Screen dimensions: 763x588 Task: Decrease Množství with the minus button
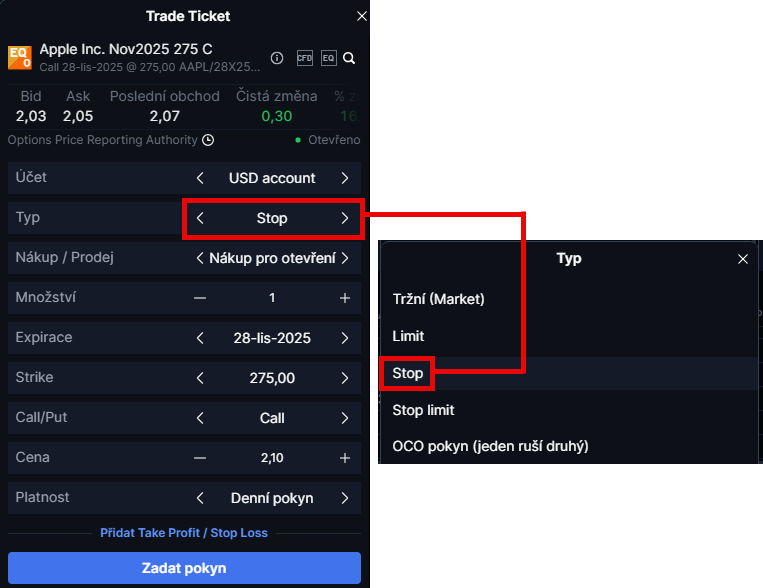[200, 298]
